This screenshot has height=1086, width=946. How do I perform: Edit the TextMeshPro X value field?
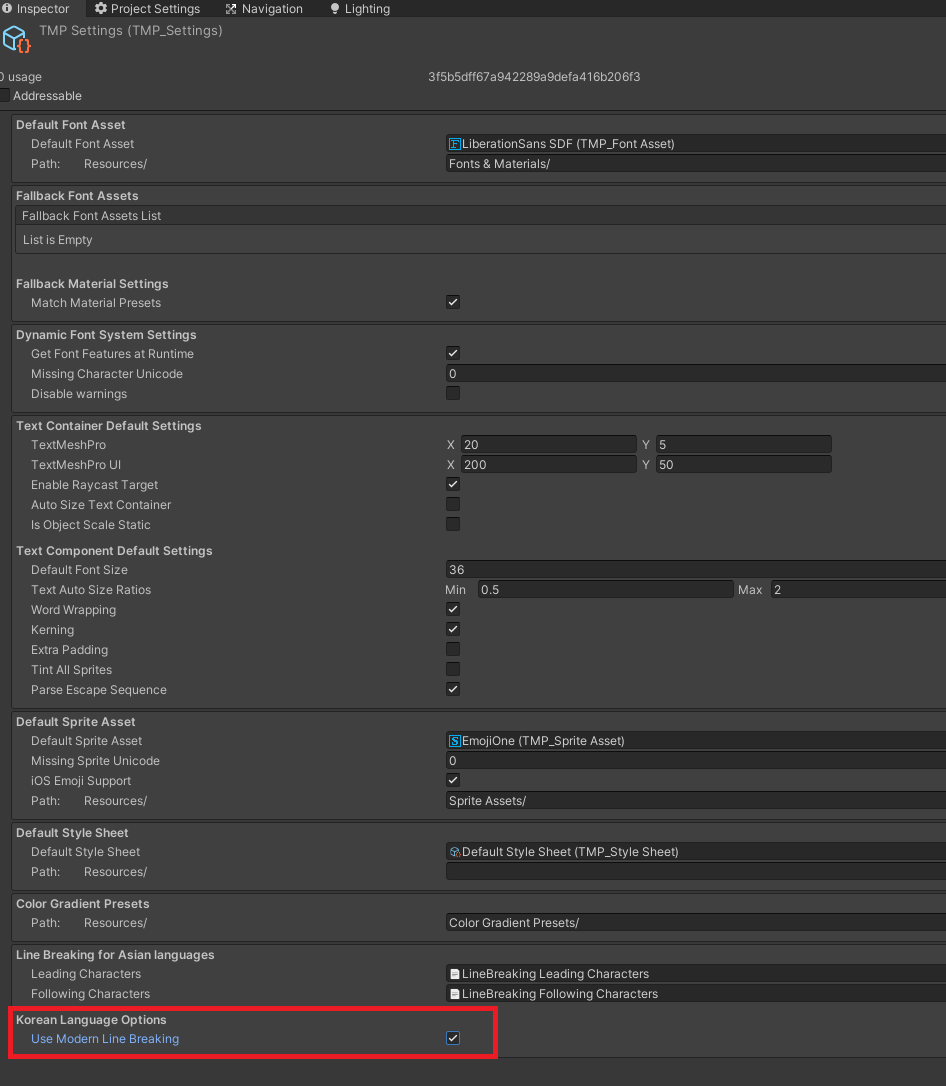548,445
